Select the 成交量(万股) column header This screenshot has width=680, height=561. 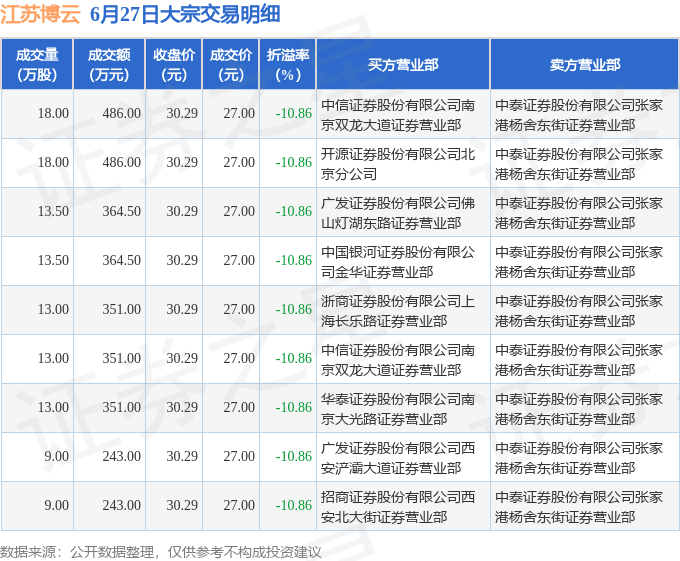click(37, 65)
